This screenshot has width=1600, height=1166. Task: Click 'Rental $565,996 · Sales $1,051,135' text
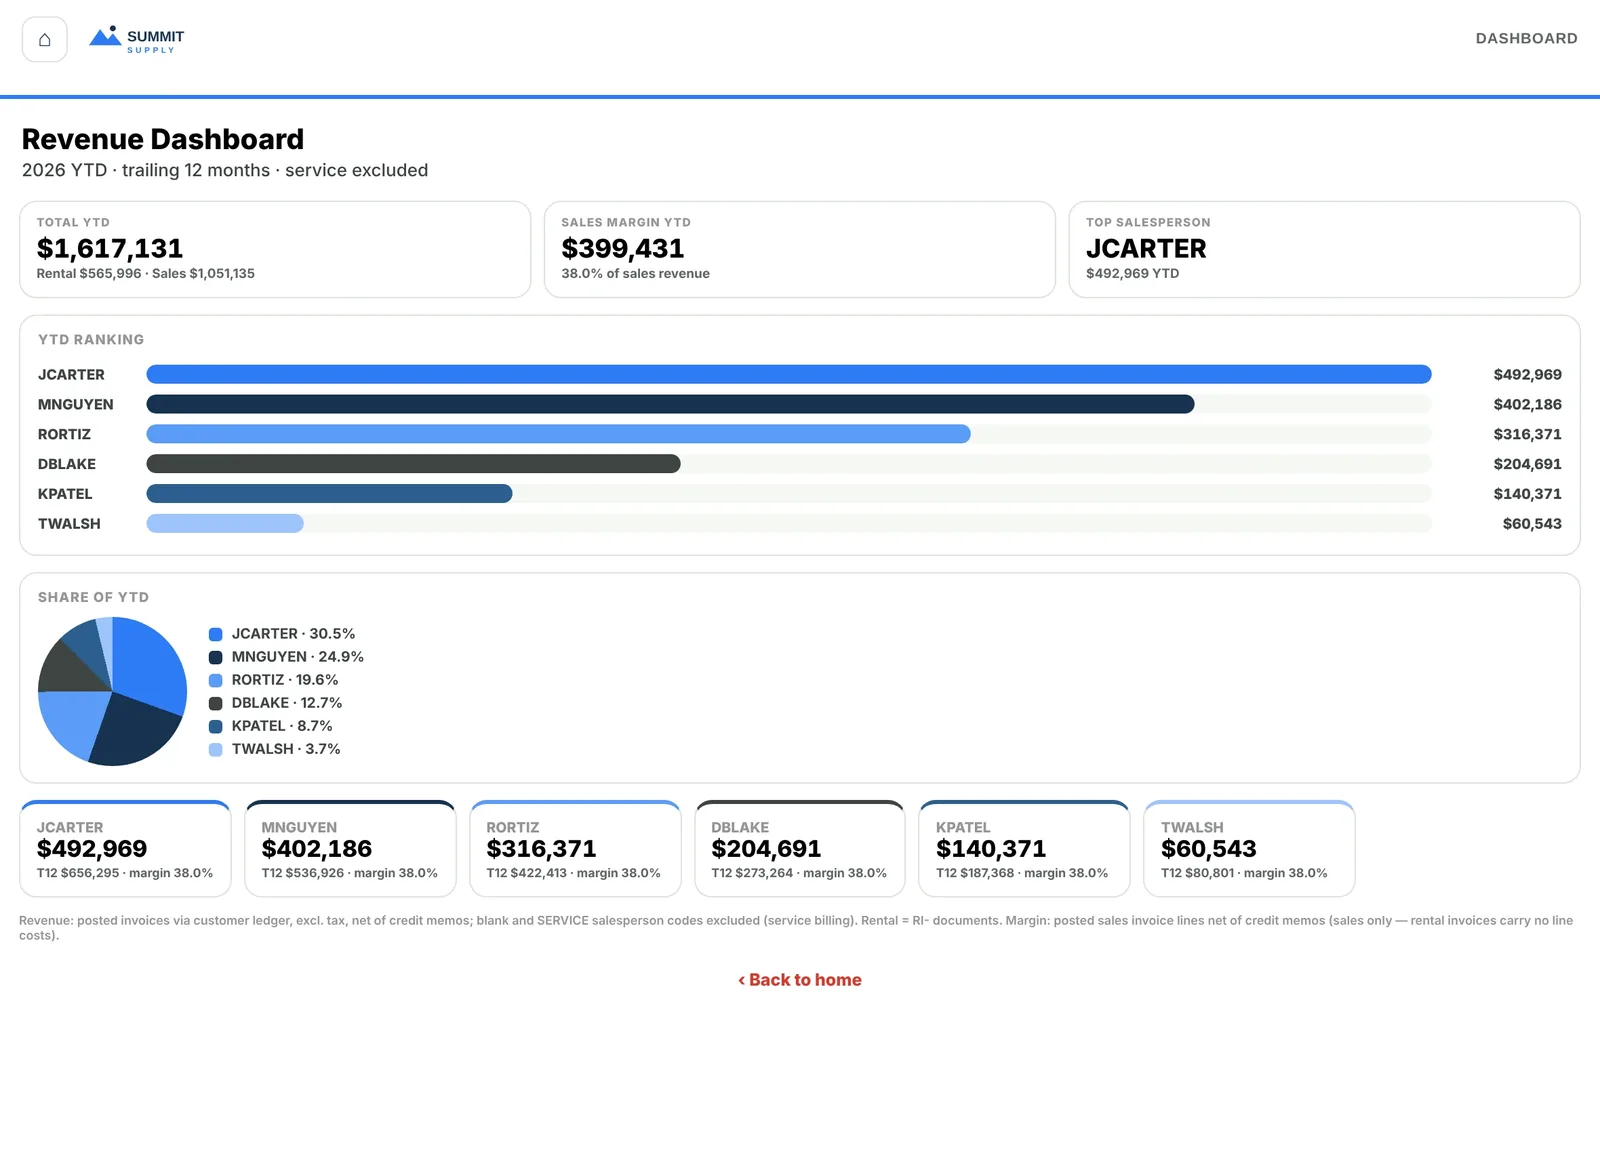pyautogui.click(x=146, y=273)
